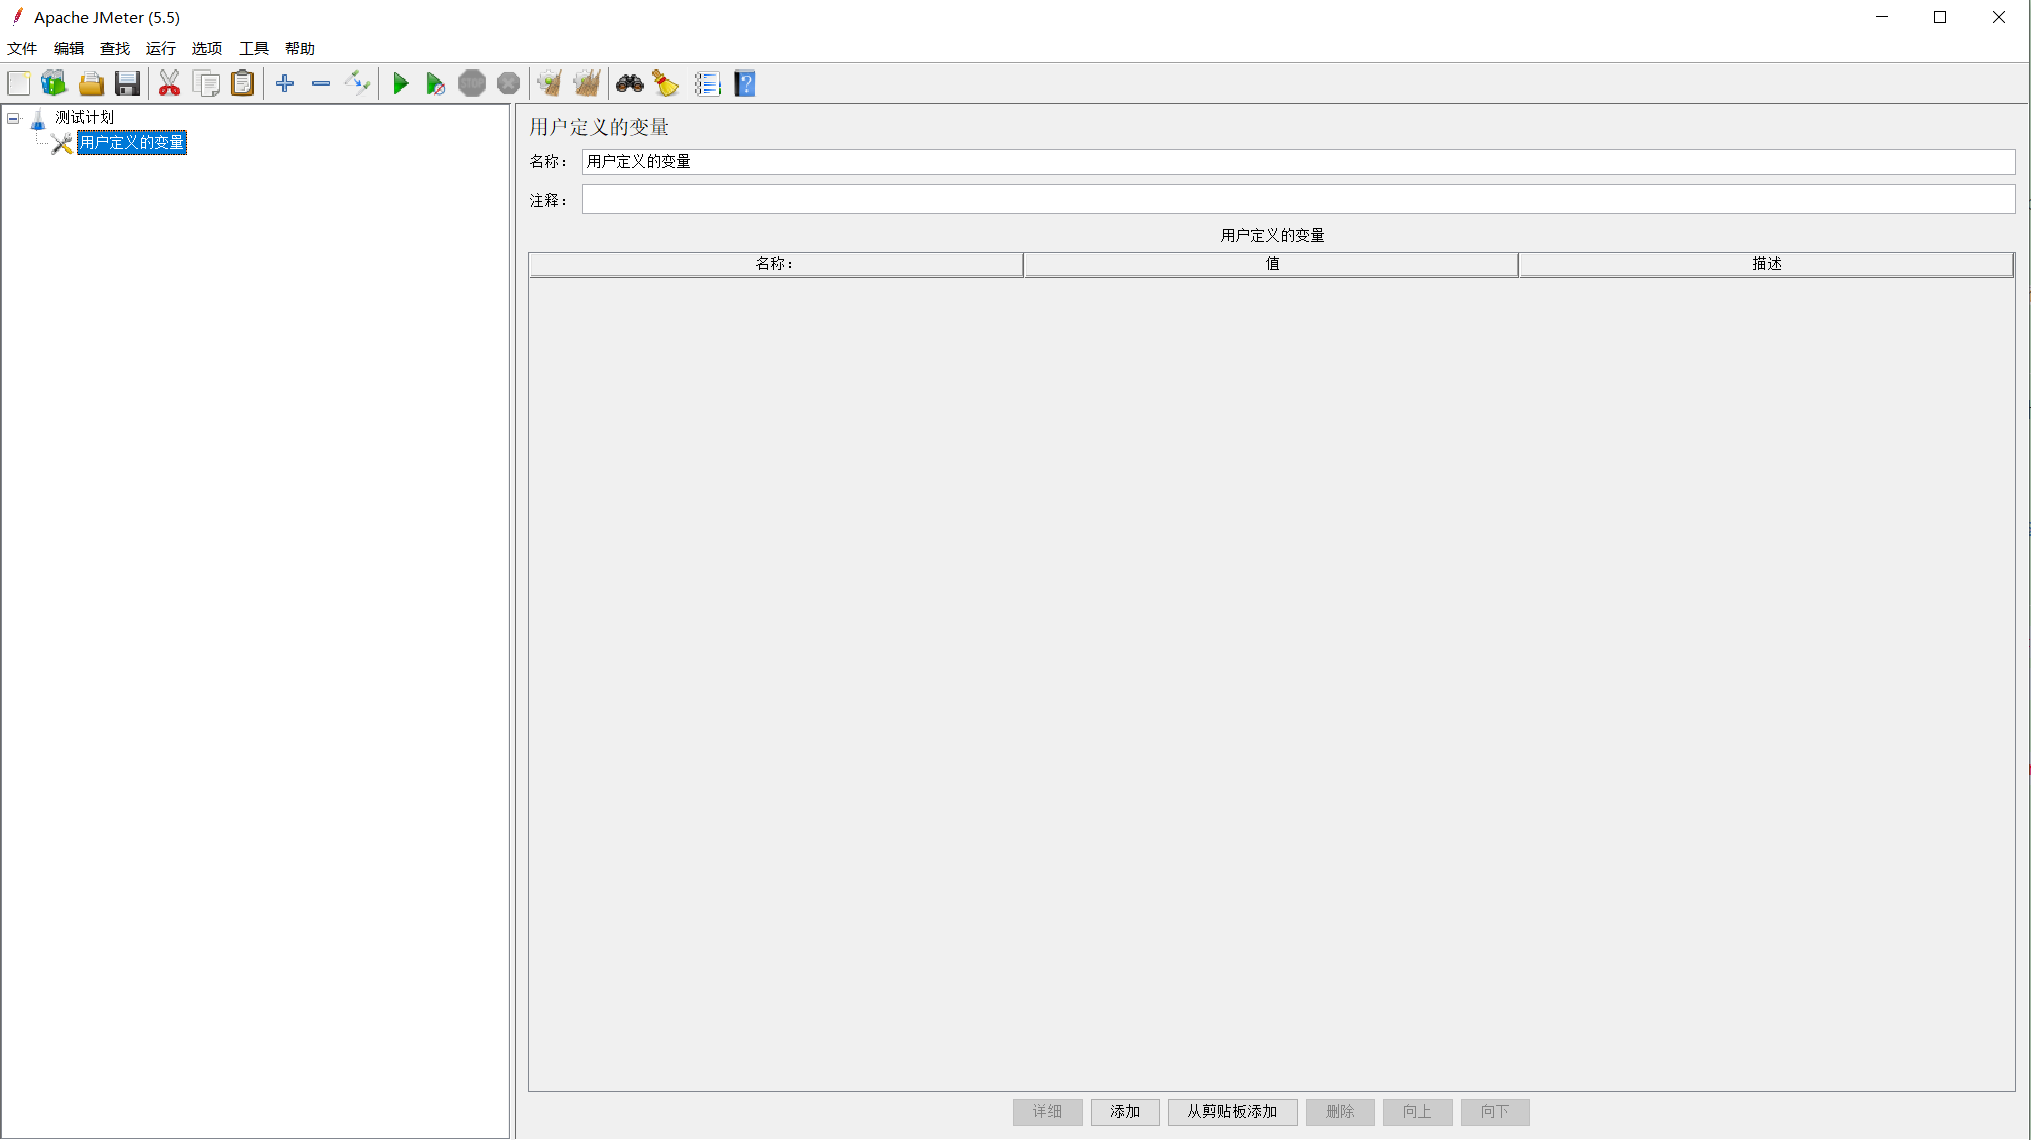
Task: Click the 名称 column header
Action: pos(776,264)
